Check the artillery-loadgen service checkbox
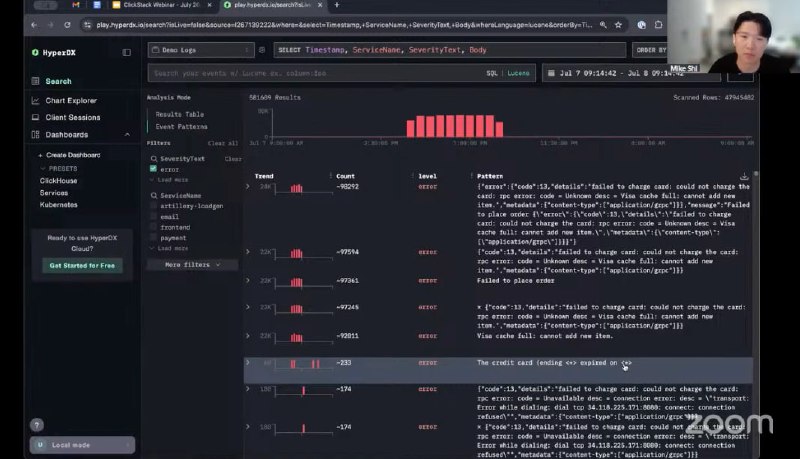The image size is (800, 459). [153, 206]
